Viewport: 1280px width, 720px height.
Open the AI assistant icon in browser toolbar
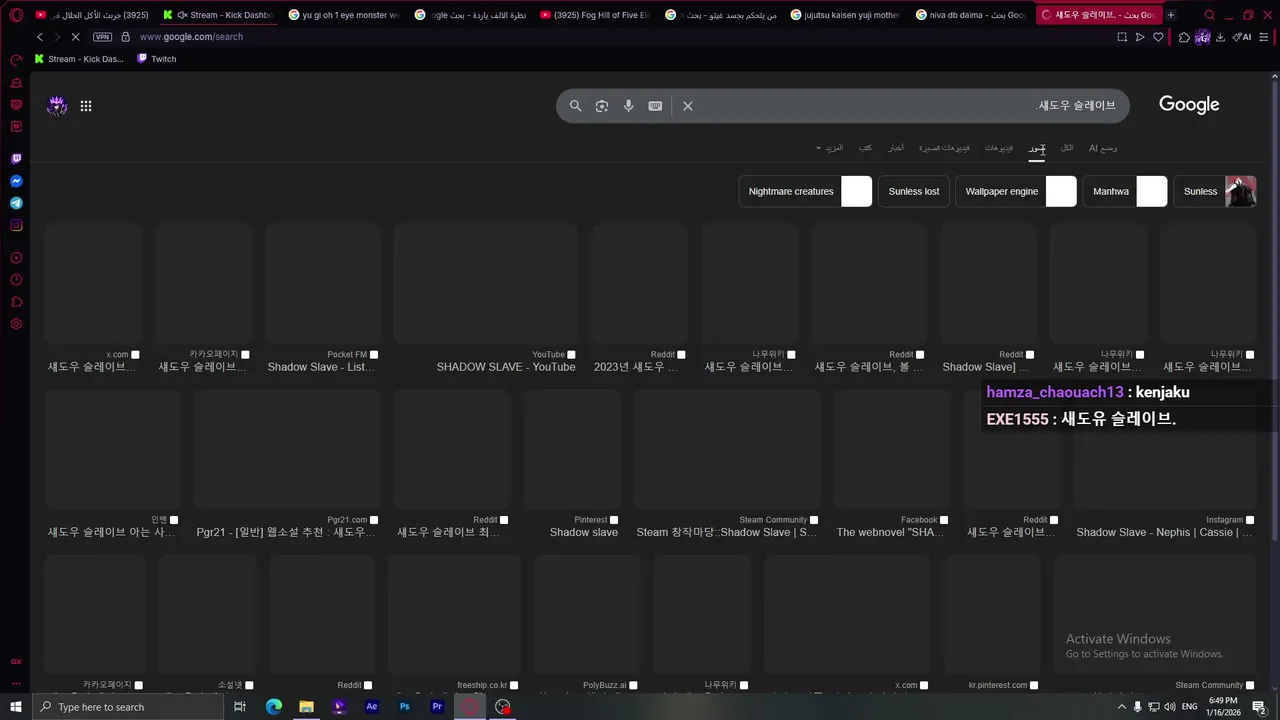click(1242, 37)
